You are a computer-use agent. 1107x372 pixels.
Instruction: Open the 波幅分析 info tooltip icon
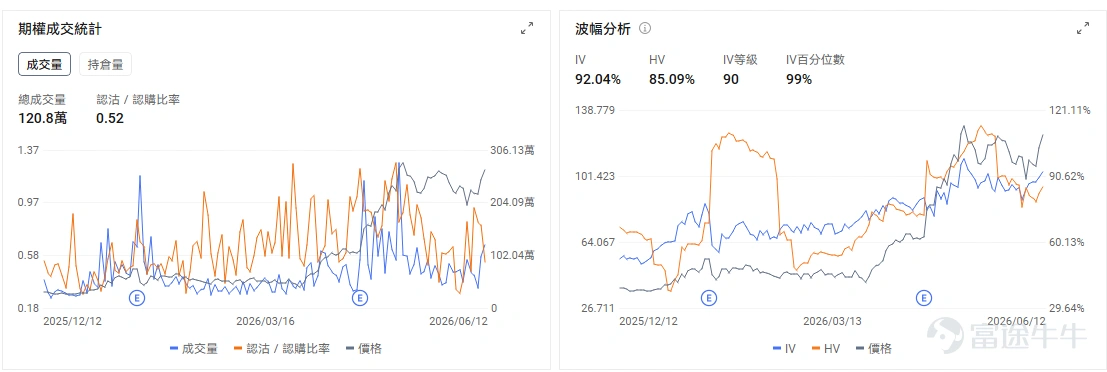(x=645, y=28)
